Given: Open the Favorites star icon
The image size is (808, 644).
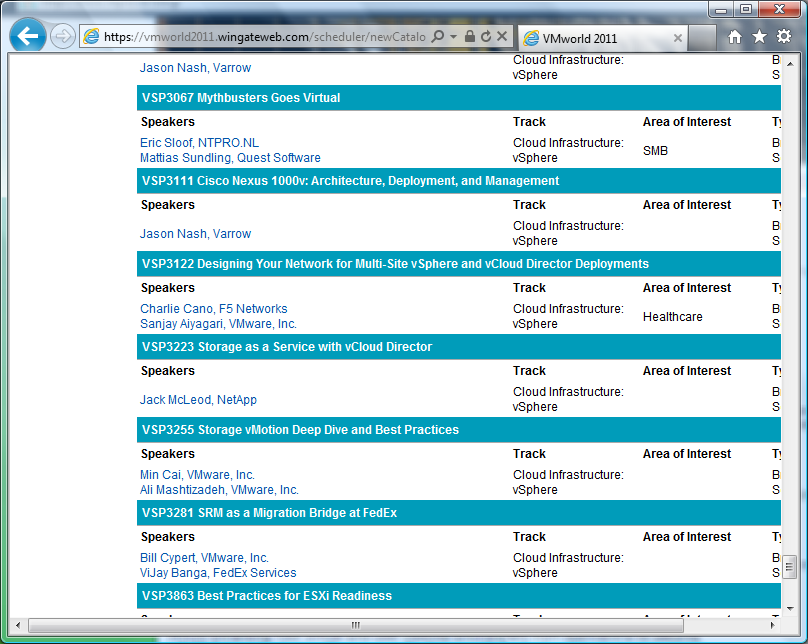Looking at the screenshot, I should pos(759,37).
